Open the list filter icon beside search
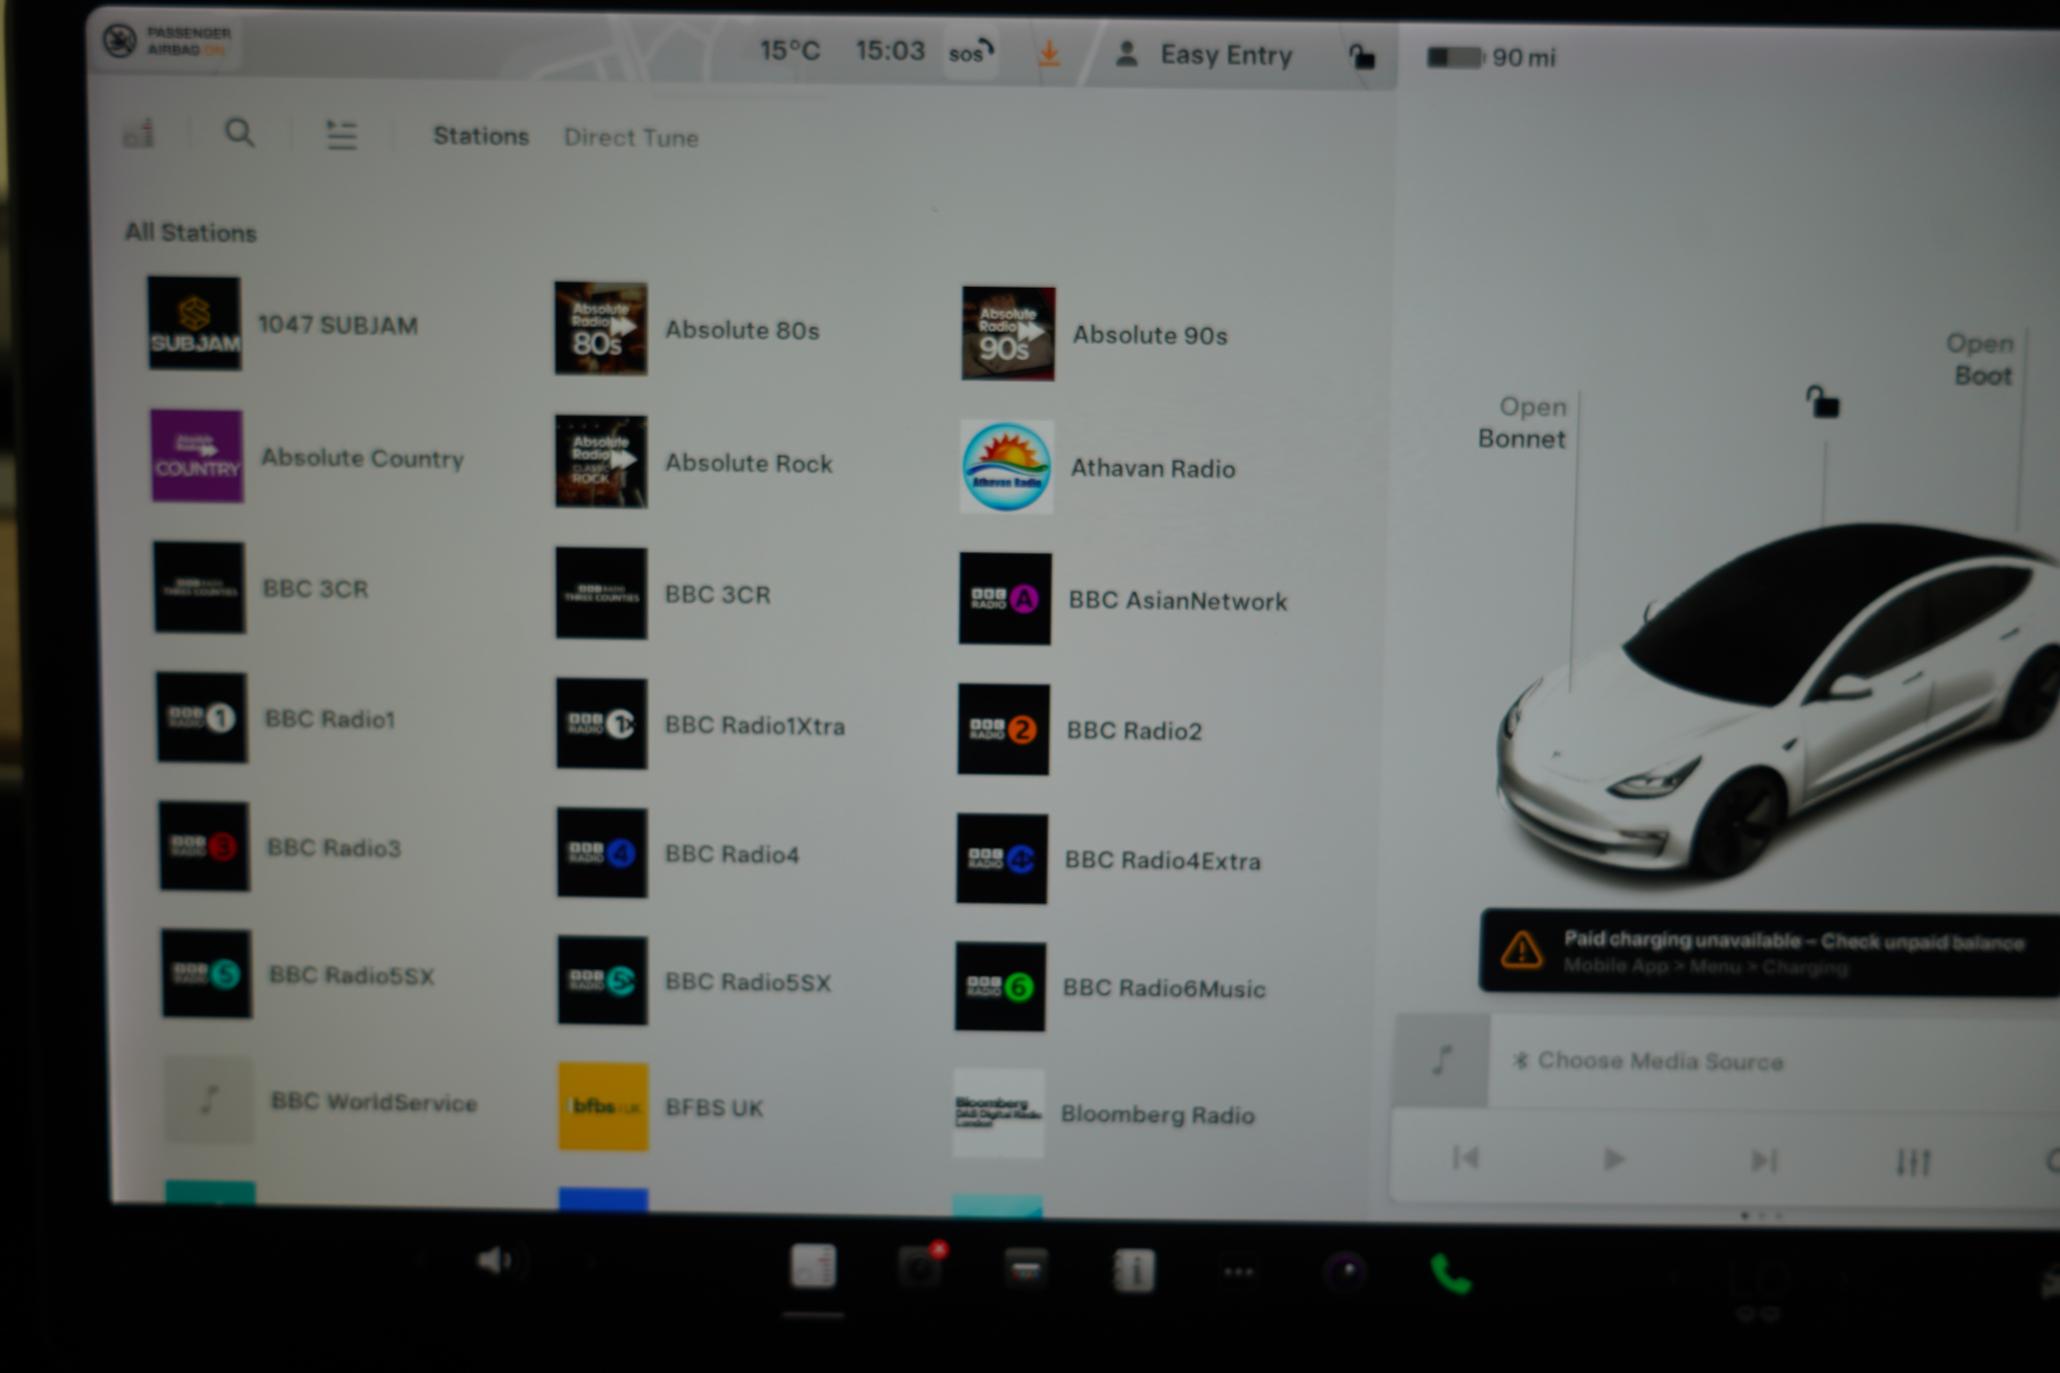 pos(341,134)
